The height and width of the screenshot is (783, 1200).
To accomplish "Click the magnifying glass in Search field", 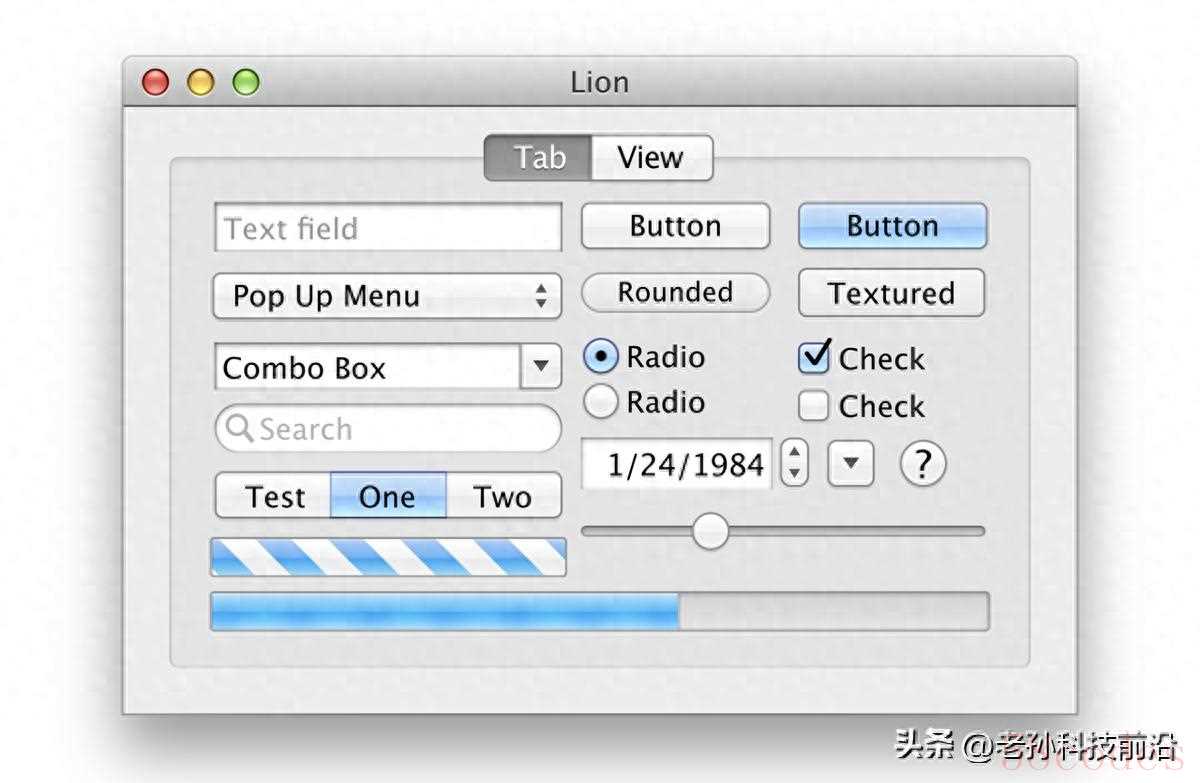I will (239, 429).
